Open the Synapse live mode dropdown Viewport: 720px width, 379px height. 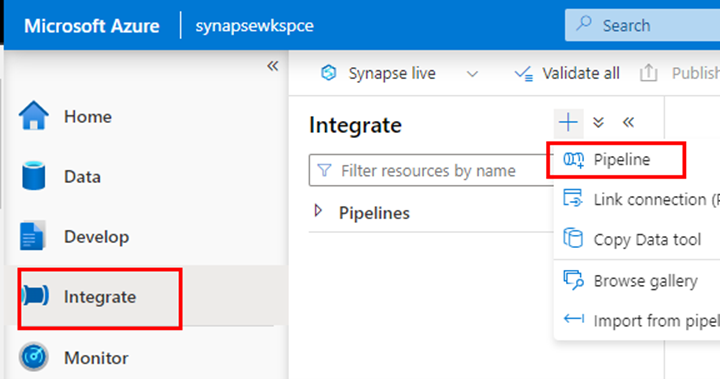click(x=472, y=74)
